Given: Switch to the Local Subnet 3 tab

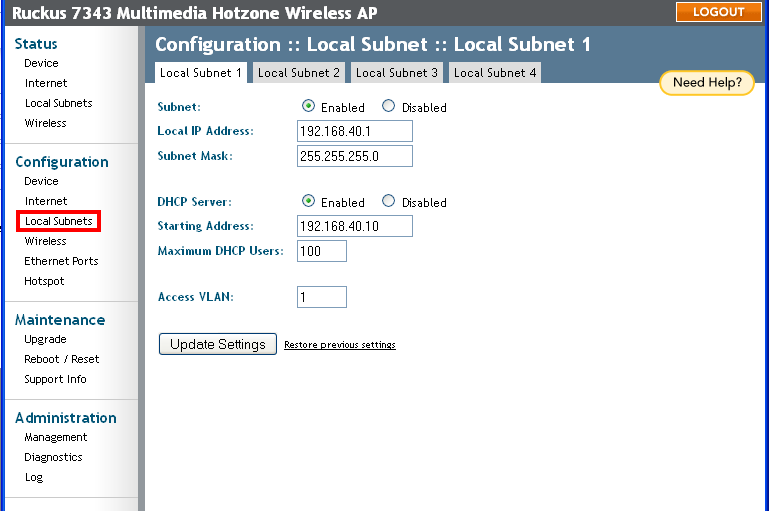Looking at the screenshot, I should pyautogui.click(x=397, y=73).
